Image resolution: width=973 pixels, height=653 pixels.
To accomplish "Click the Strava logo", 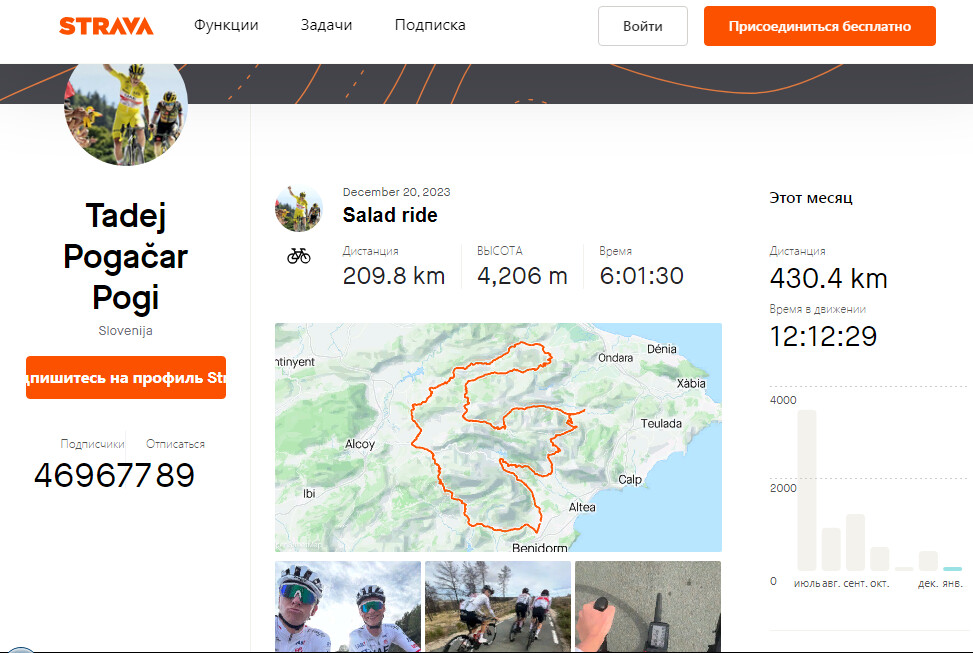I will [106, 26].
